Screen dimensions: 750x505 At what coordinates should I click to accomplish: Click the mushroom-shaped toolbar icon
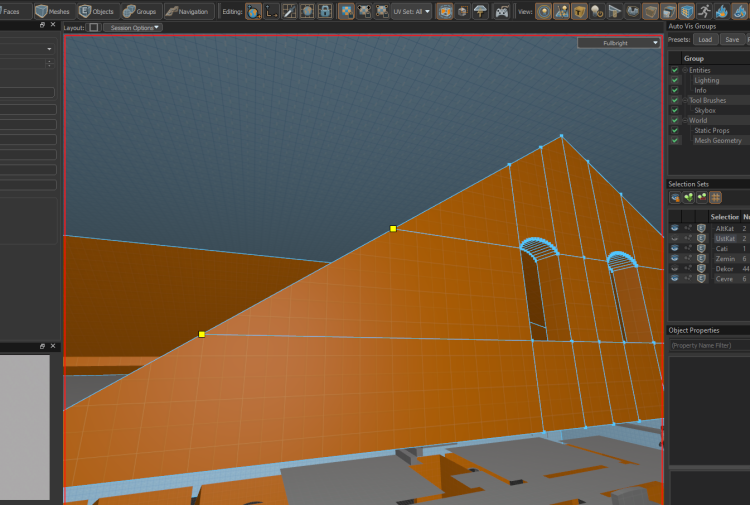[x=481, y=11]
